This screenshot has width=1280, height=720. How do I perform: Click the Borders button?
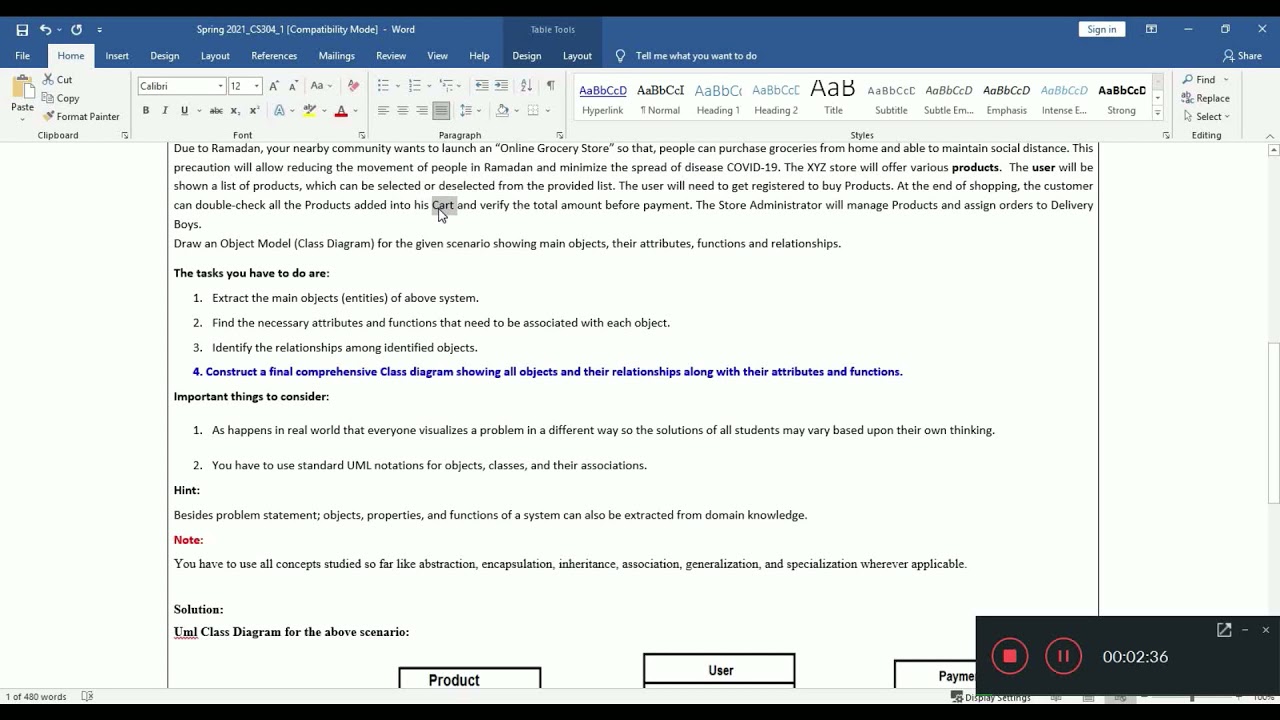[533, 111]
